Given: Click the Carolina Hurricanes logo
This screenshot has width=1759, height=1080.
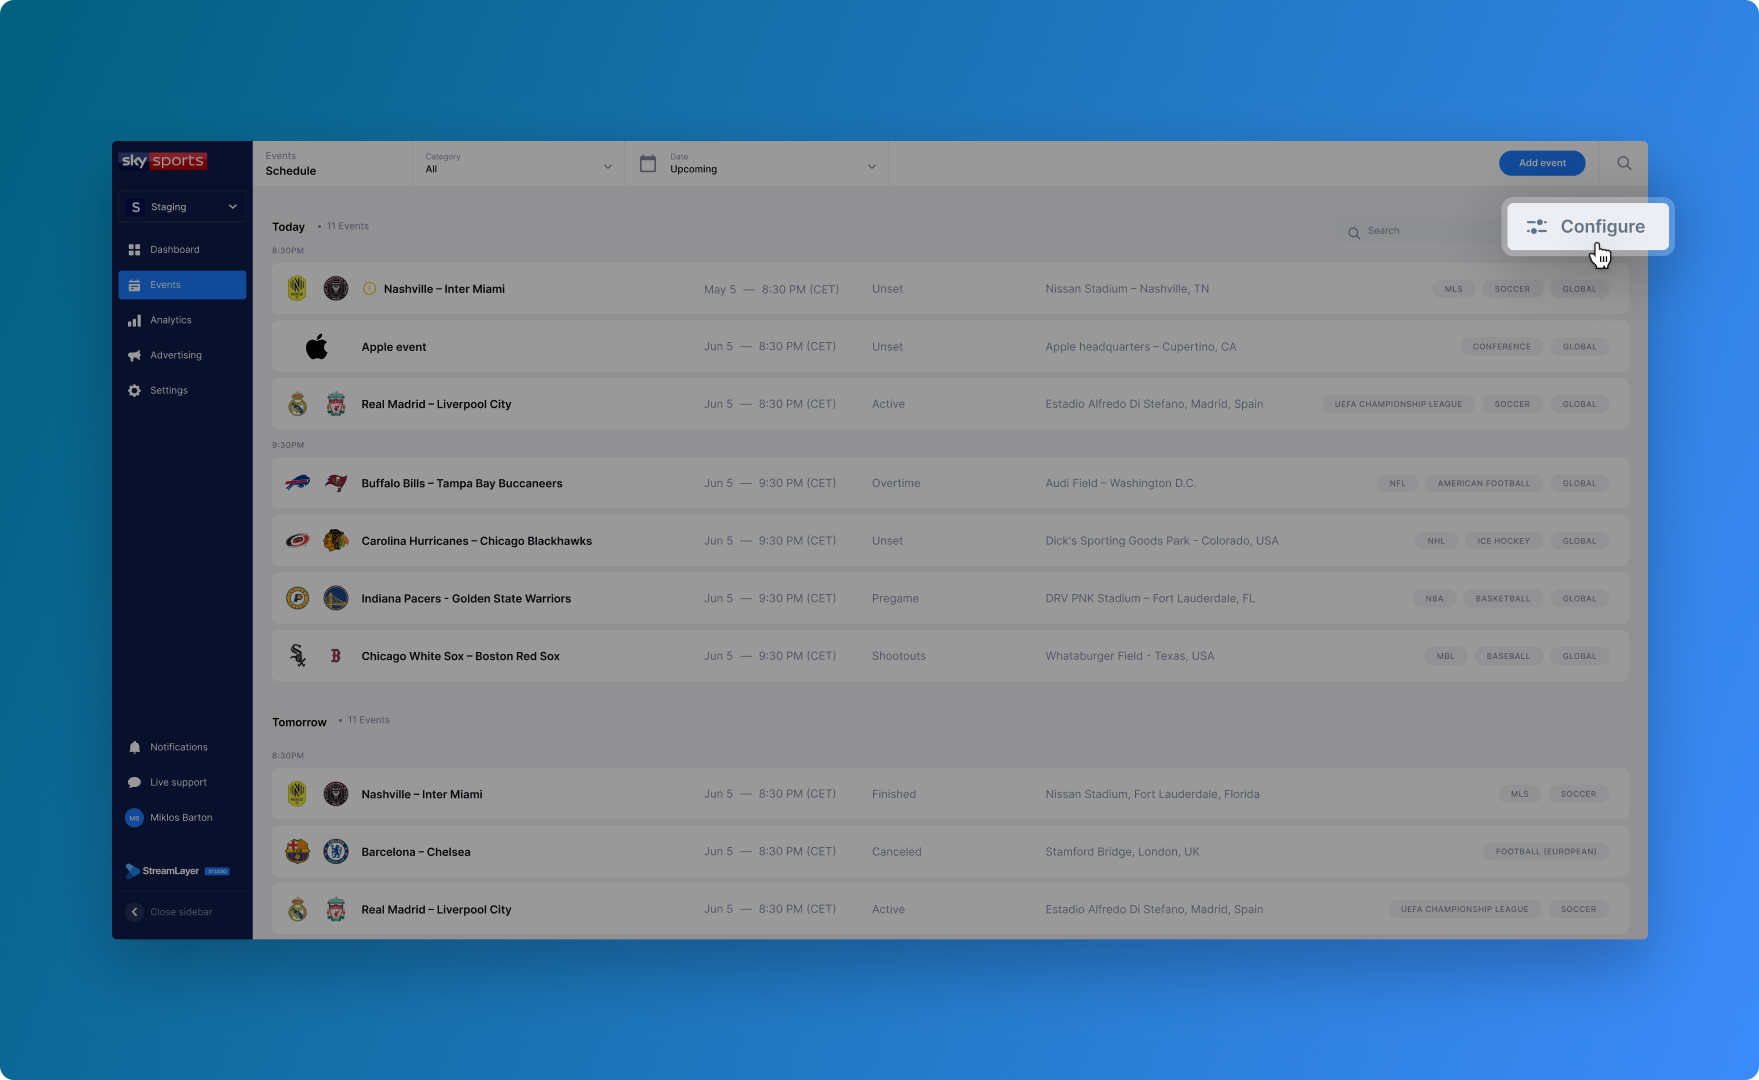Looking at the screenshot, I should [x=297, y=541].
